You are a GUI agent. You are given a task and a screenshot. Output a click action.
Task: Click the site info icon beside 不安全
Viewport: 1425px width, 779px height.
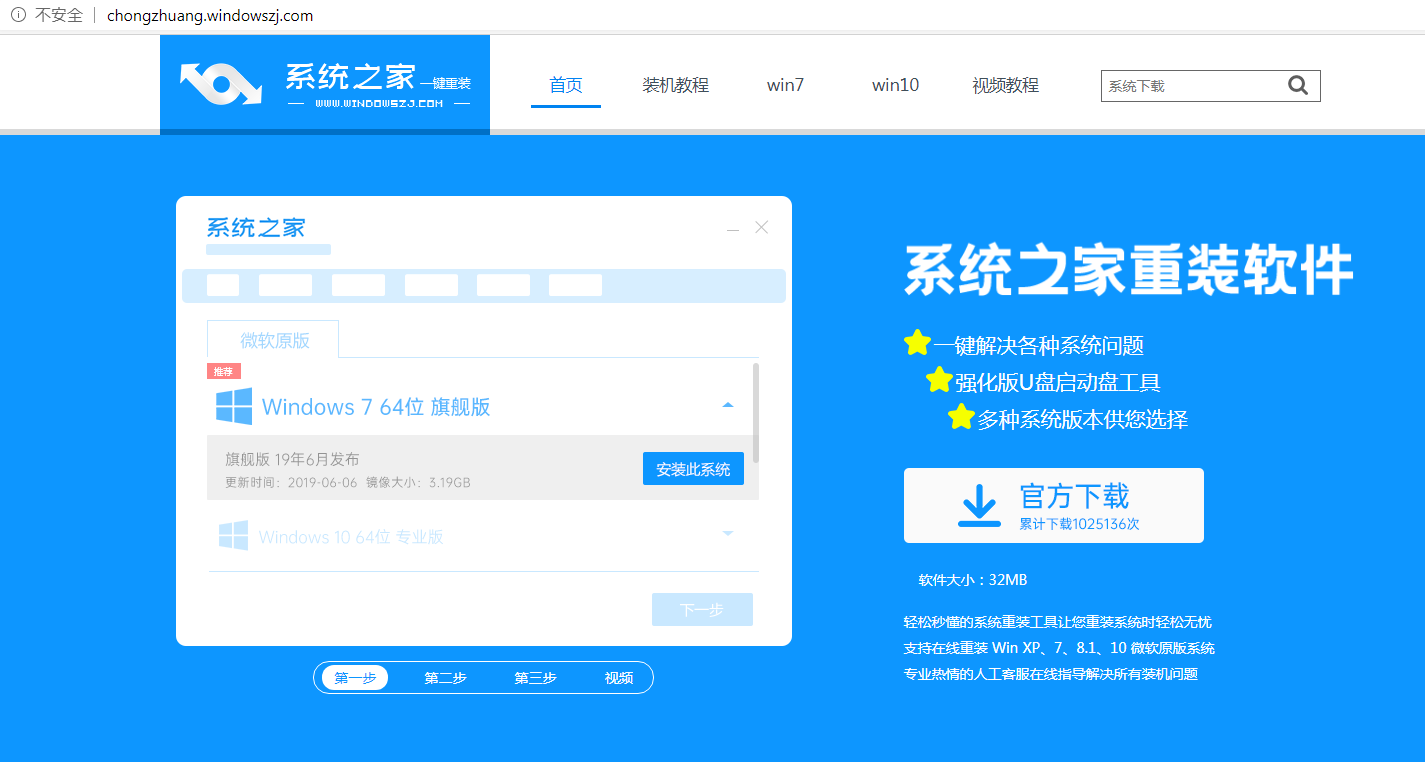pyautogui.click(x=18, y=15)
